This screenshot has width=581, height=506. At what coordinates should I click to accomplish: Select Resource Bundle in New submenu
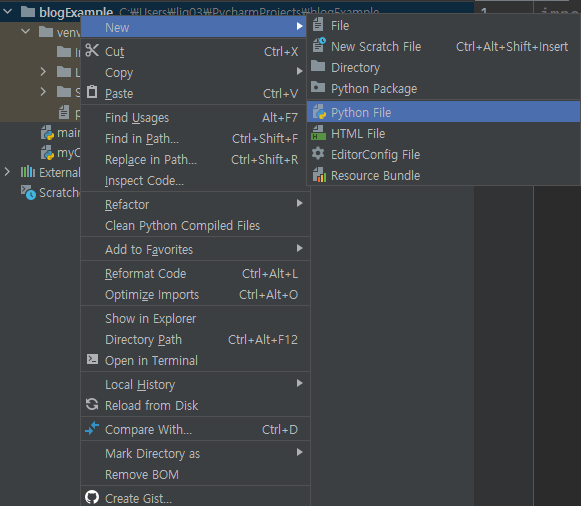click(x=444, y=175)
